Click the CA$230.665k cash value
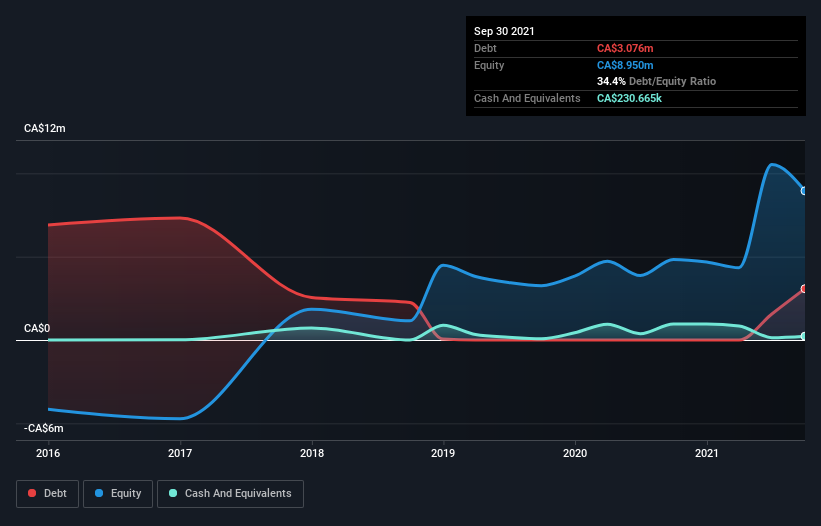Viewport: 821px width, 526px height. pos(629,98)
